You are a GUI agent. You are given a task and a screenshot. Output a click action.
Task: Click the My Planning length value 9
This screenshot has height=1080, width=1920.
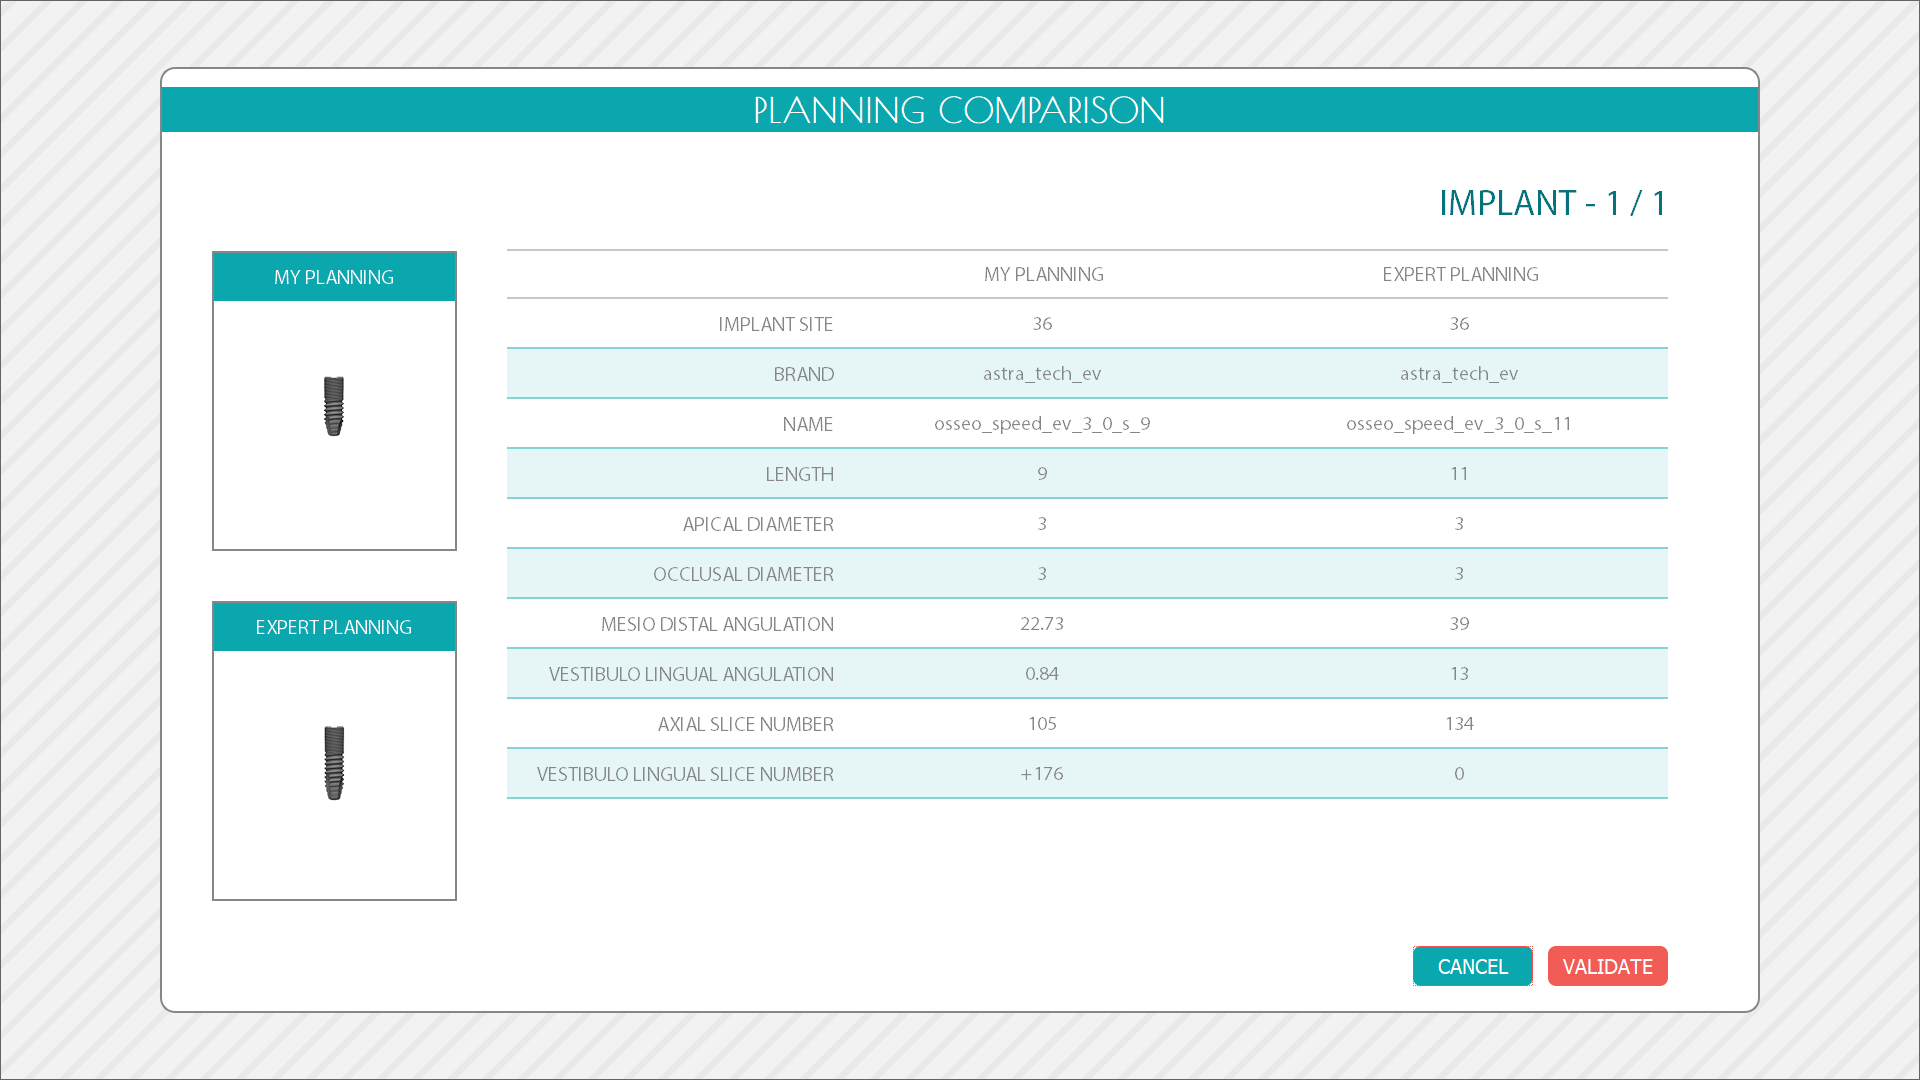[x=1042, y=474]
